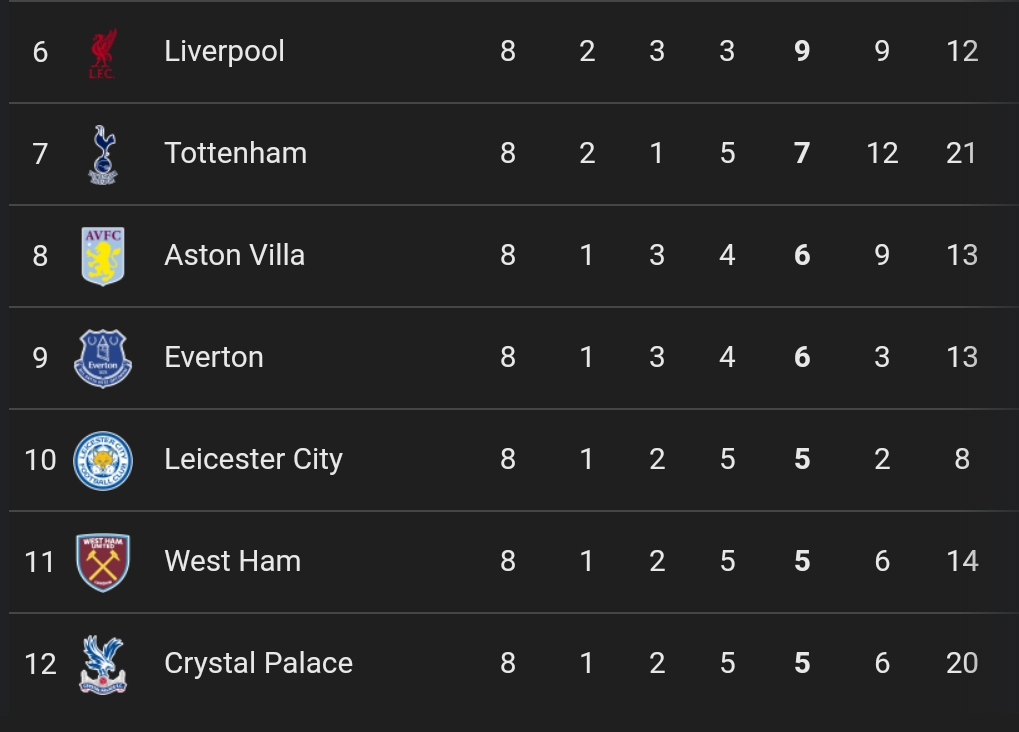Open the West Ham team name
1019x732 pixels.
[232, 562]
